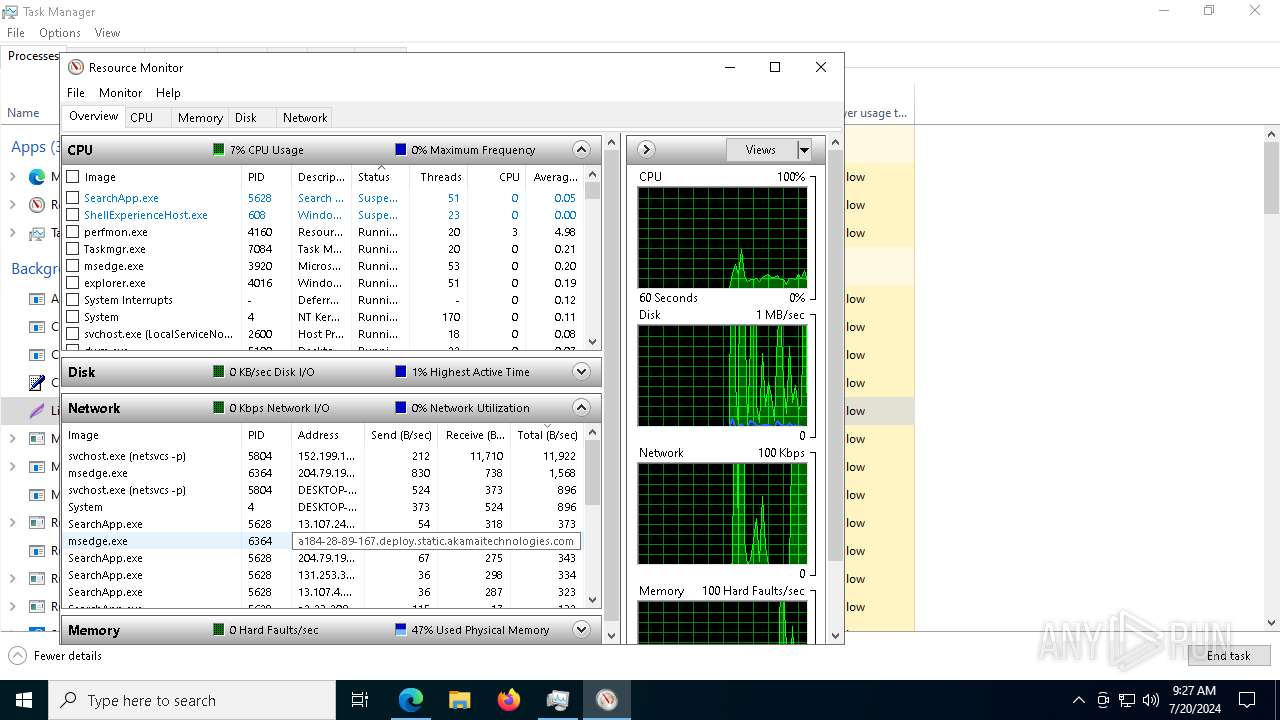Open Resource Monitor Help menu

click(168, 93)
